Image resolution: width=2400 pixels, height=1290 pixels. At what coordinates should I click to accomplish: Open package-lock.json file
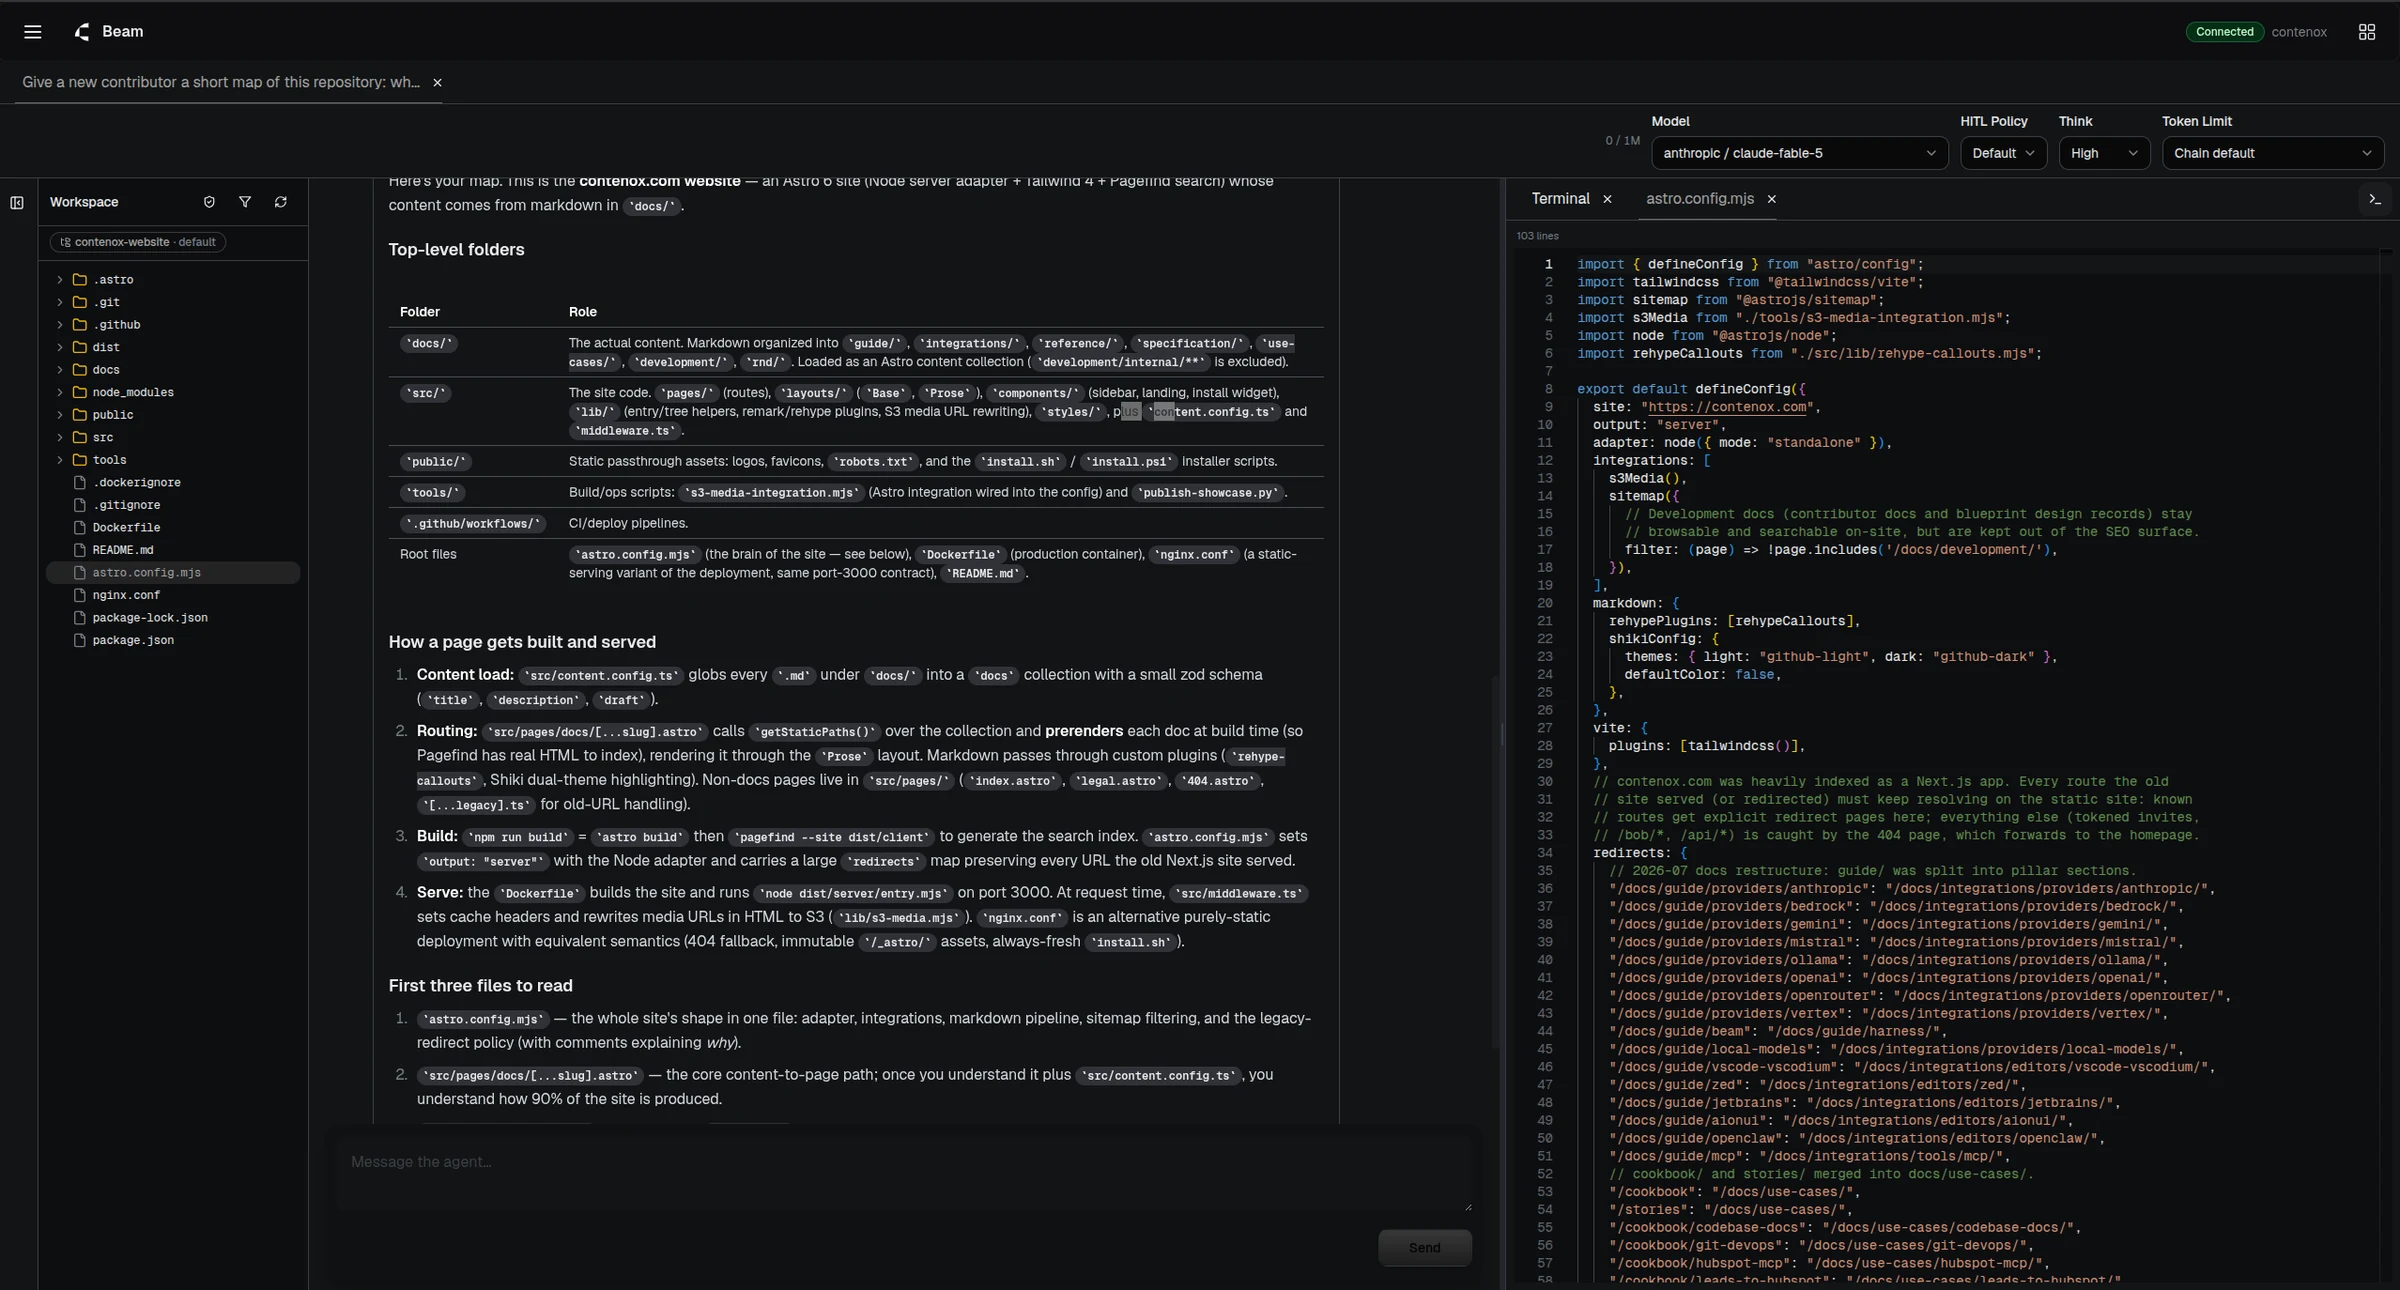pos(173,618)
